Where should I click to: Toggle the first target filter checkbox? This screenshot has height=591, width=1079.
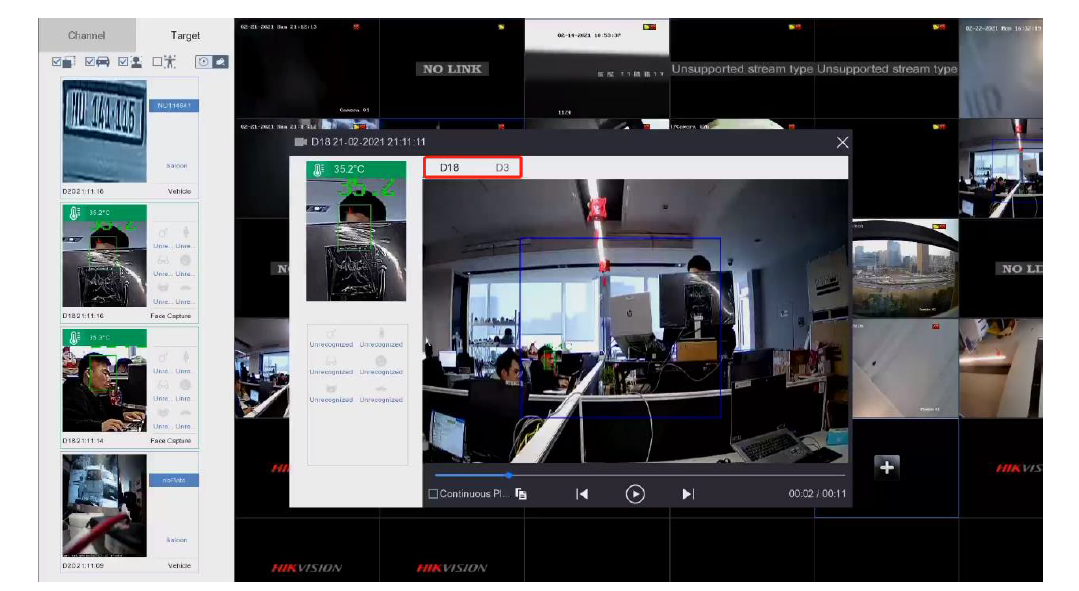pyautogui.click(x=58, y=61)
